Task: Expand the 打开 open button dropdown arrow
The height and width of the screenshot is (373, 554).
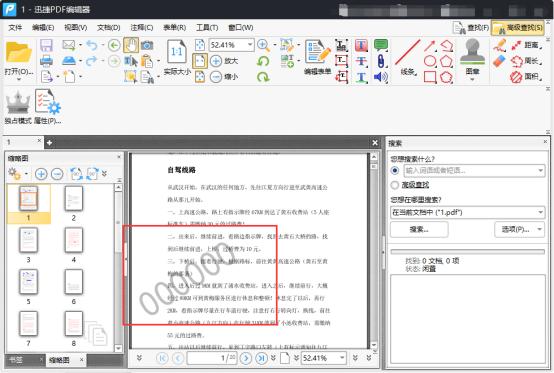Action: pyautogui.click(x=18, y=79)
